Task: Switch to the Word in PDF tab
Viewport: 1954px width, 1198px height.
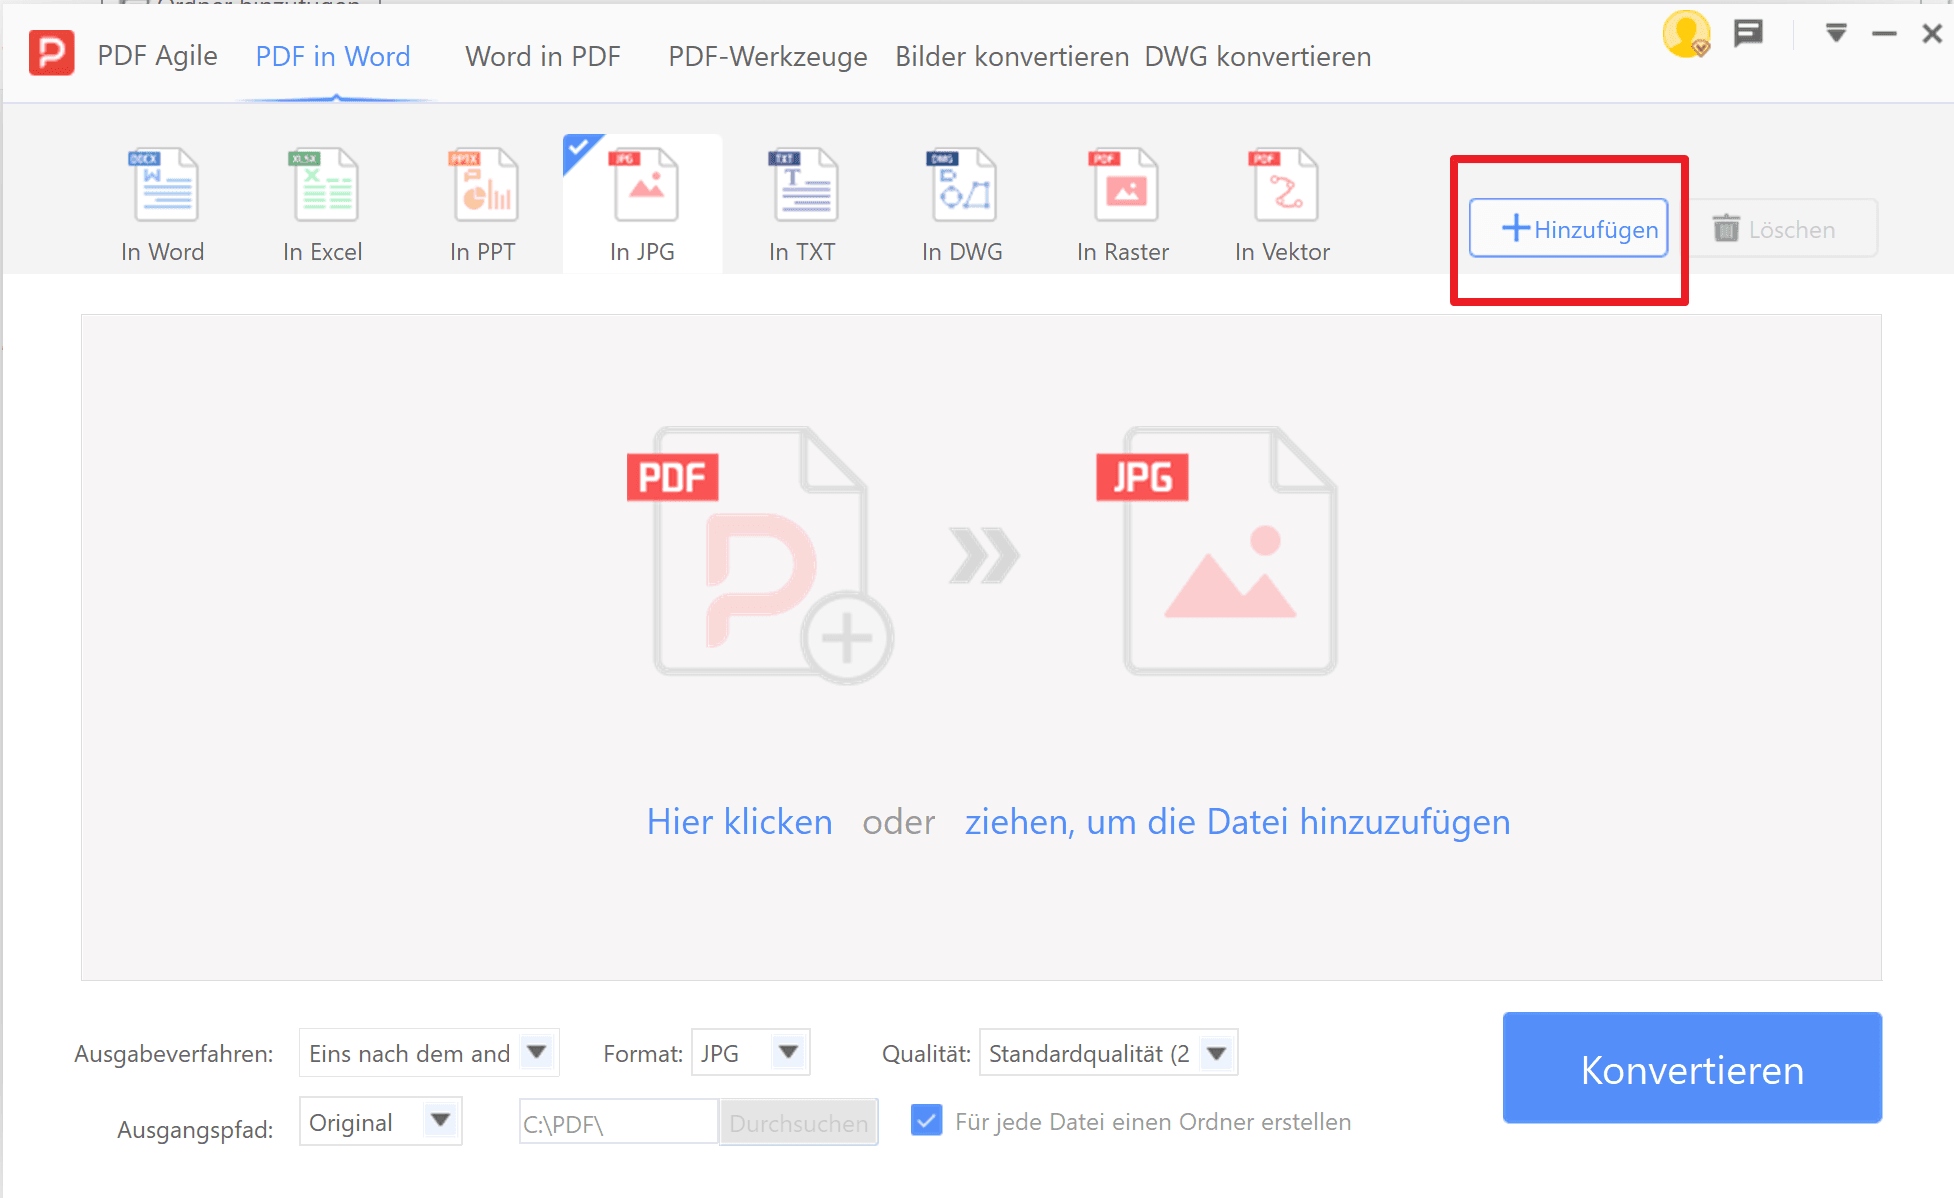Action: [543, 56]
